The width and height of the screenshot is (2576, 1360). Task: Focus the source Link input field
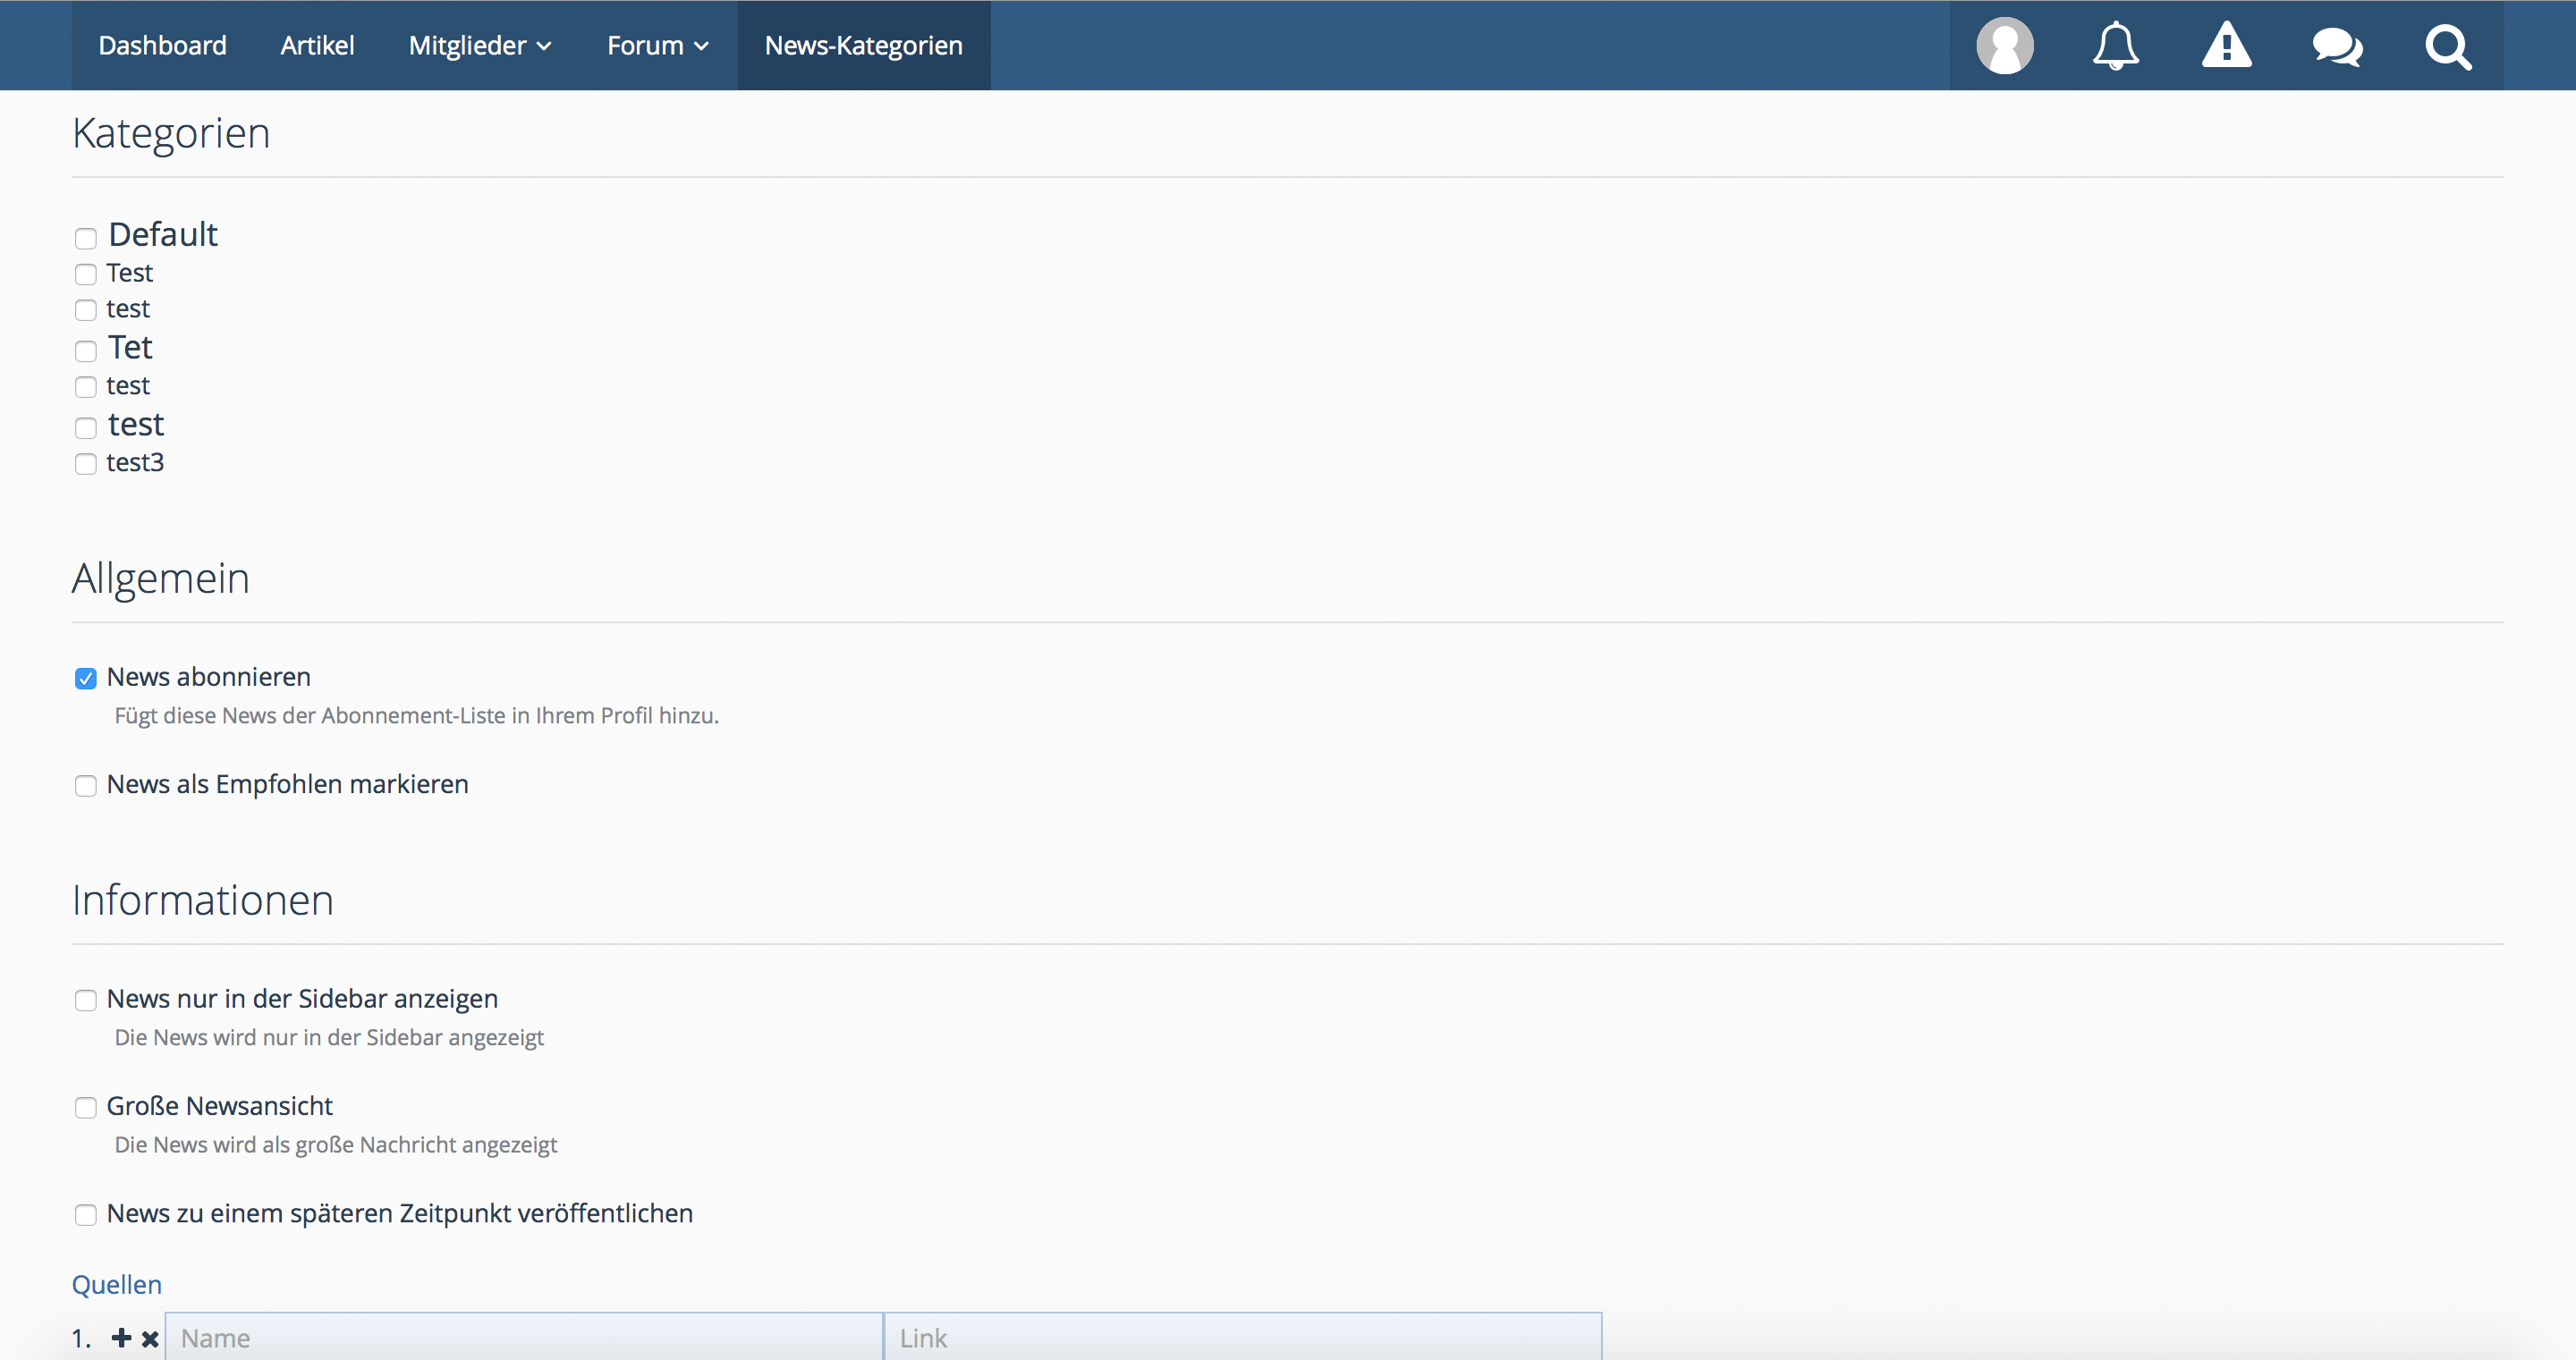(1243, 1338)
